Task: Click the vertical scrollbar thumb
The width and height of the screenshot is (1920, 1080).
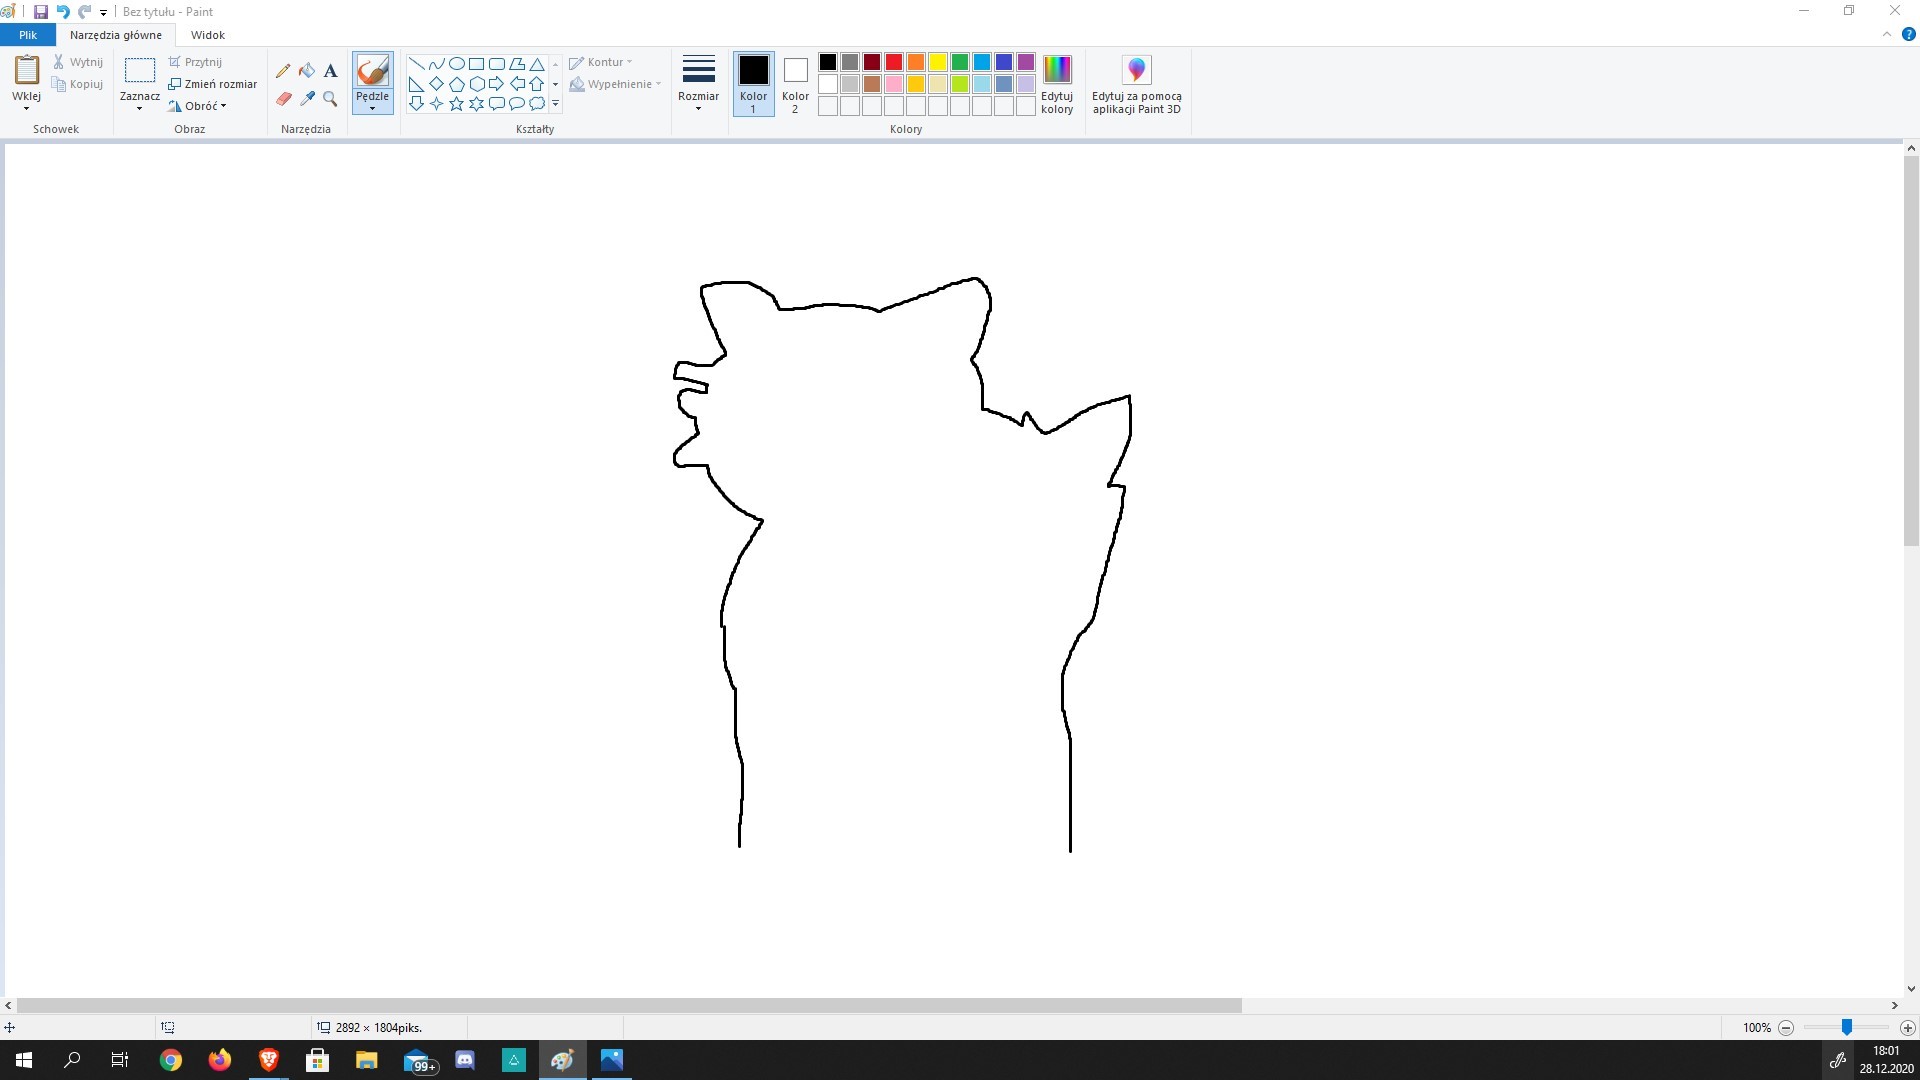Action: 1911,350
